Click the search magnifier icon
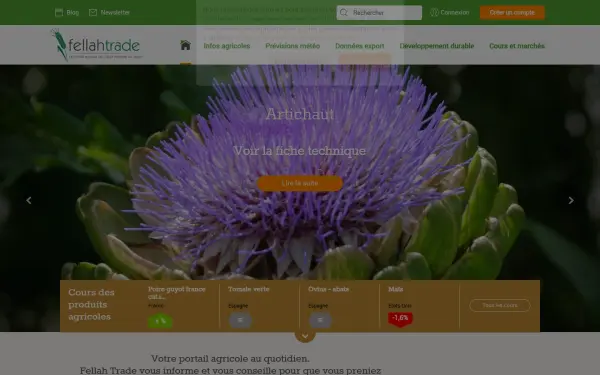 click(344, 13)
